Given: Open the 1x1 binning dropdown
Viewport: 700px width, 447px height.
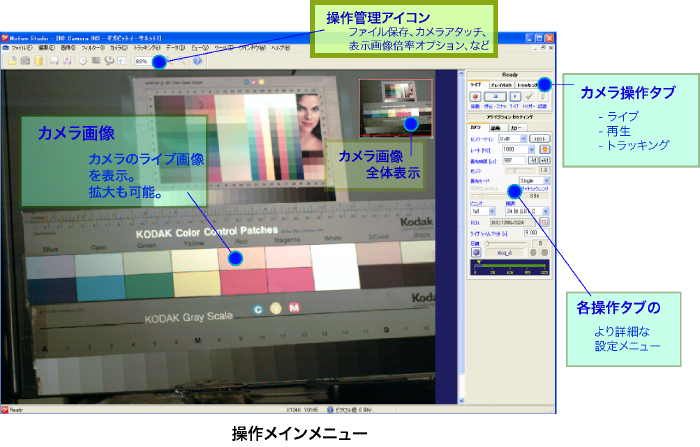Looking at the screenshot, I should (483, 211).
